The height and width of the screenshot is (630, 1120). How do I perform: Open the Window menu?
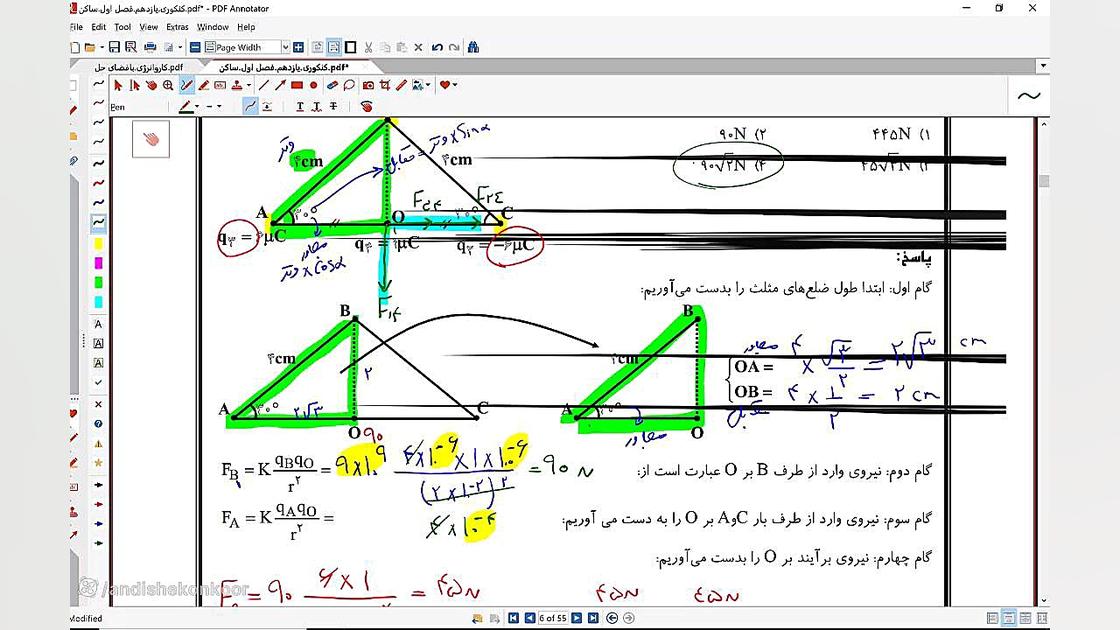point(213,27)
